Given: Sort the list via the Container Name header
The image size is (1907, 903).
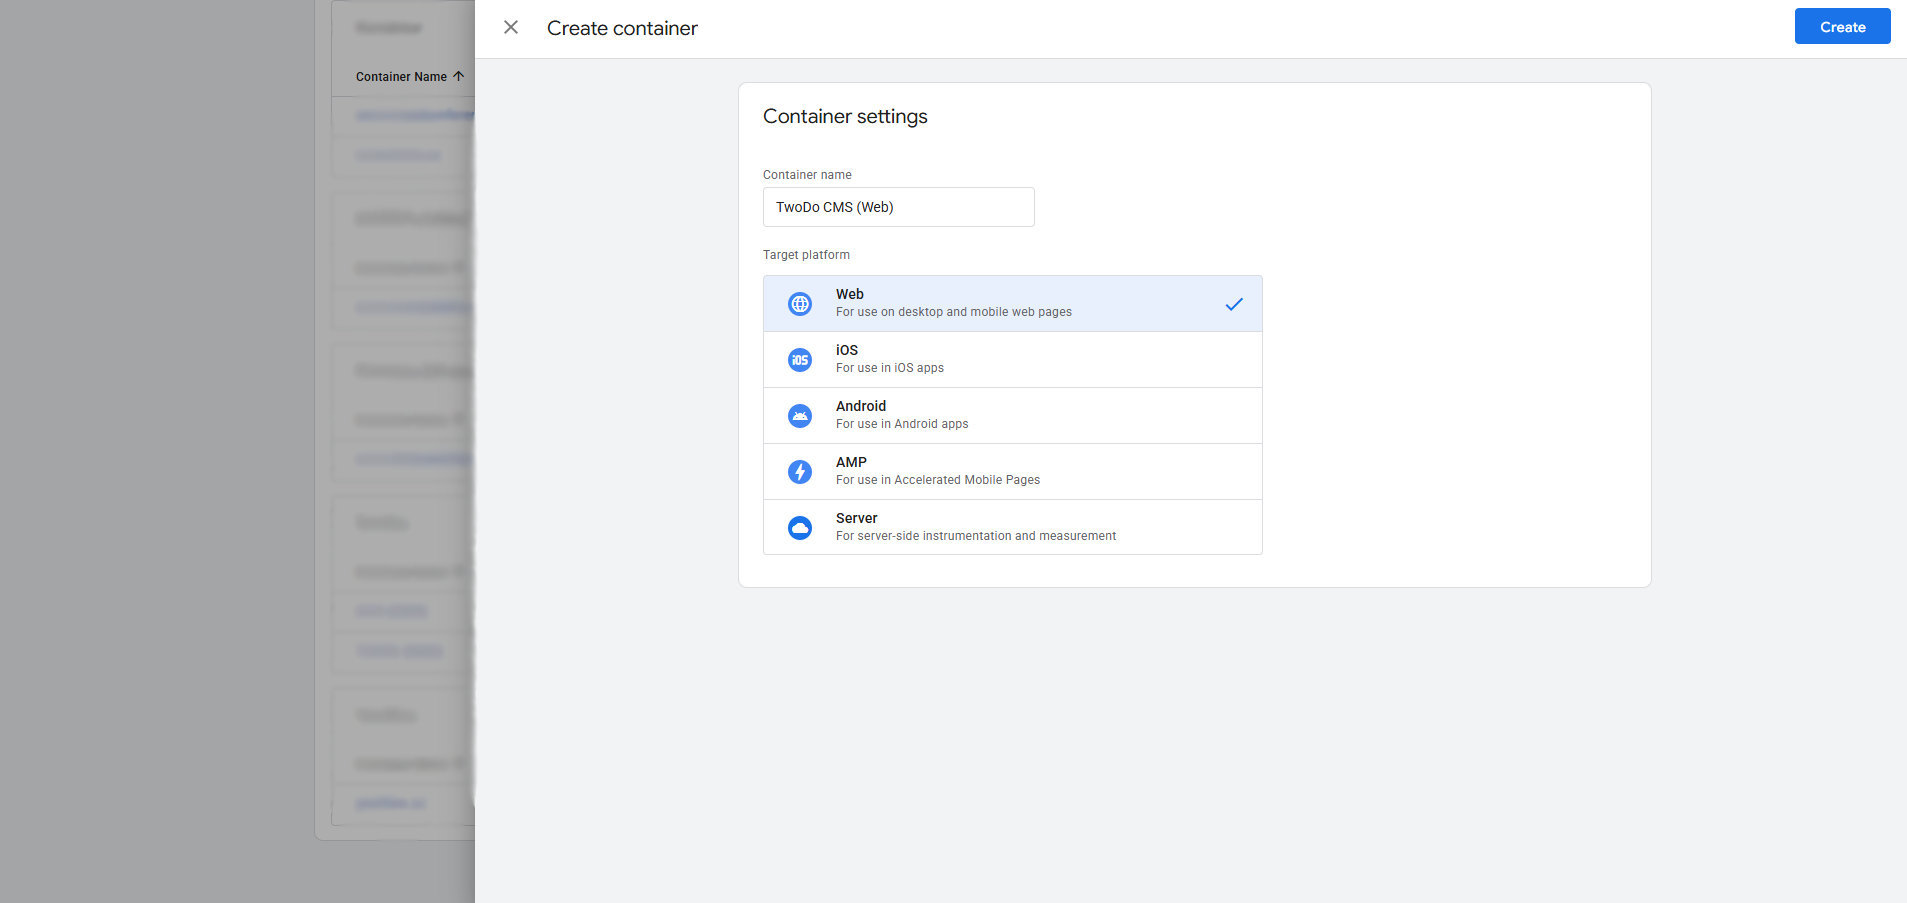Looking at the screenshot, I should pos(401,75).
